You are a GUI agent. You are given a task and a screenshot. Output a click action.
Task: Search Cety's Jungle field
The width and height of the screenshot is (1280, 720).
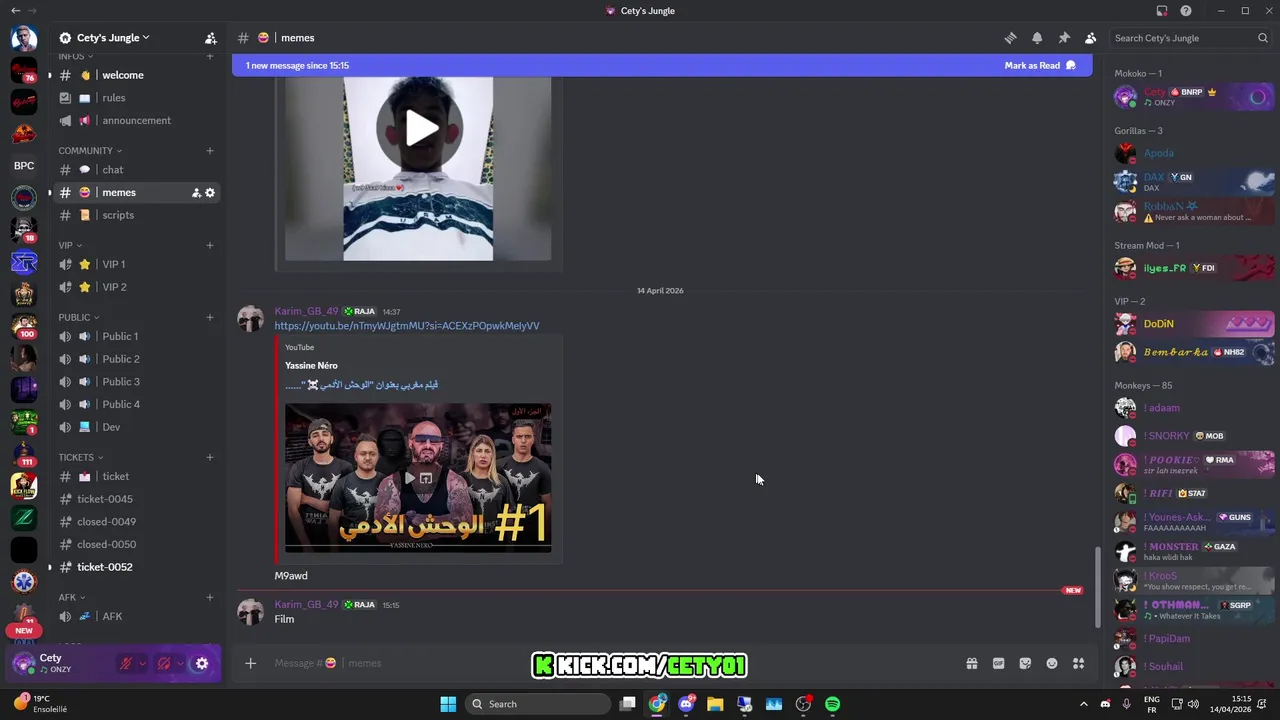tap(1190, 38)
